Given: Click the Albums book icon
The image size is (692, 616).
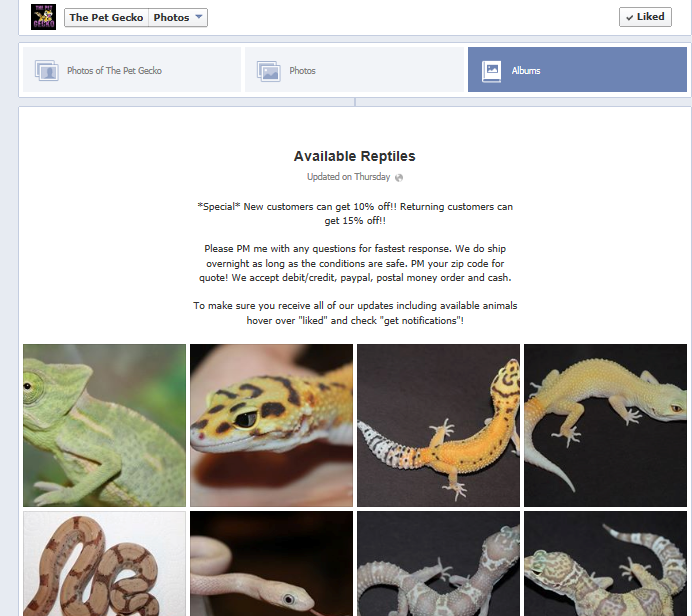Looking at the screenshot, I should pos(491,71).
